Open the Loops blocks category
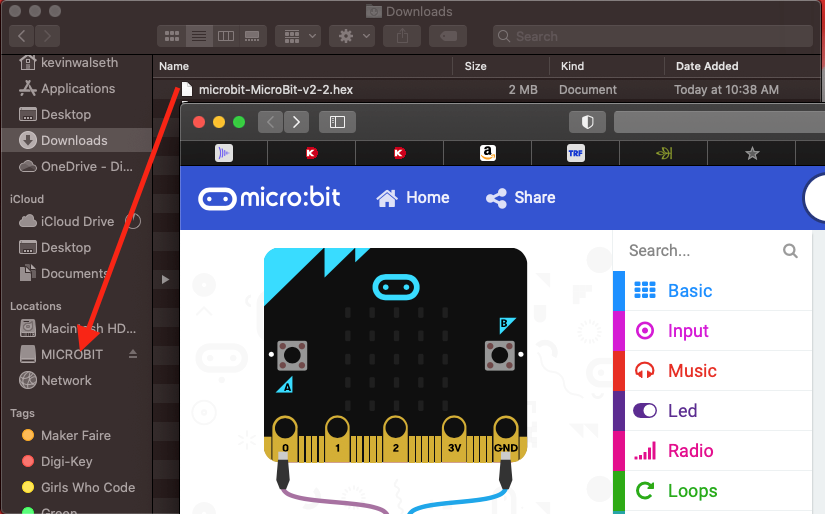 coord(692,491)
